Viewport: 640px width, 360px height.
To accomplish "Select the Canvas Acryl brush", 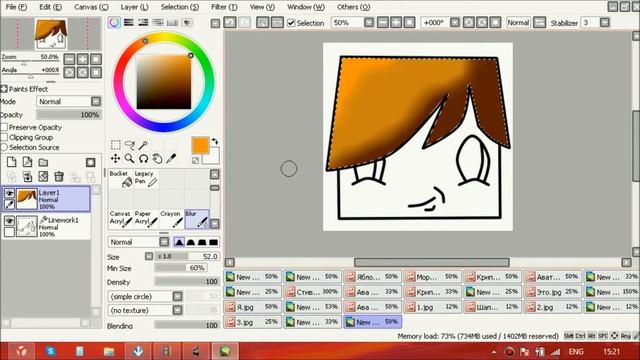I will tap(120, 219).
